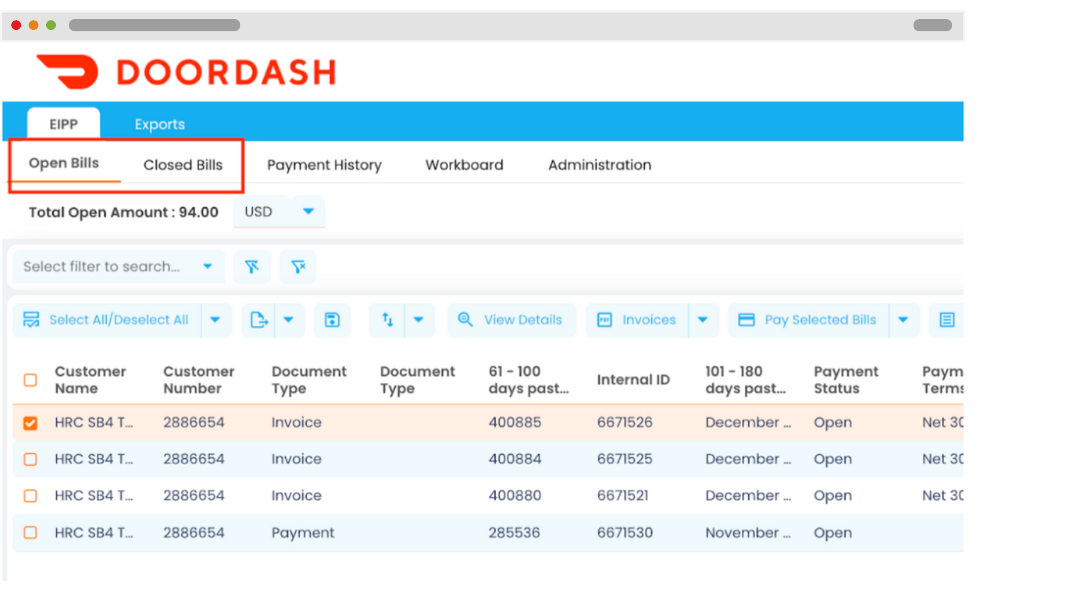Check the Payment row 6671530 checkbox

[x=30, y=532]
